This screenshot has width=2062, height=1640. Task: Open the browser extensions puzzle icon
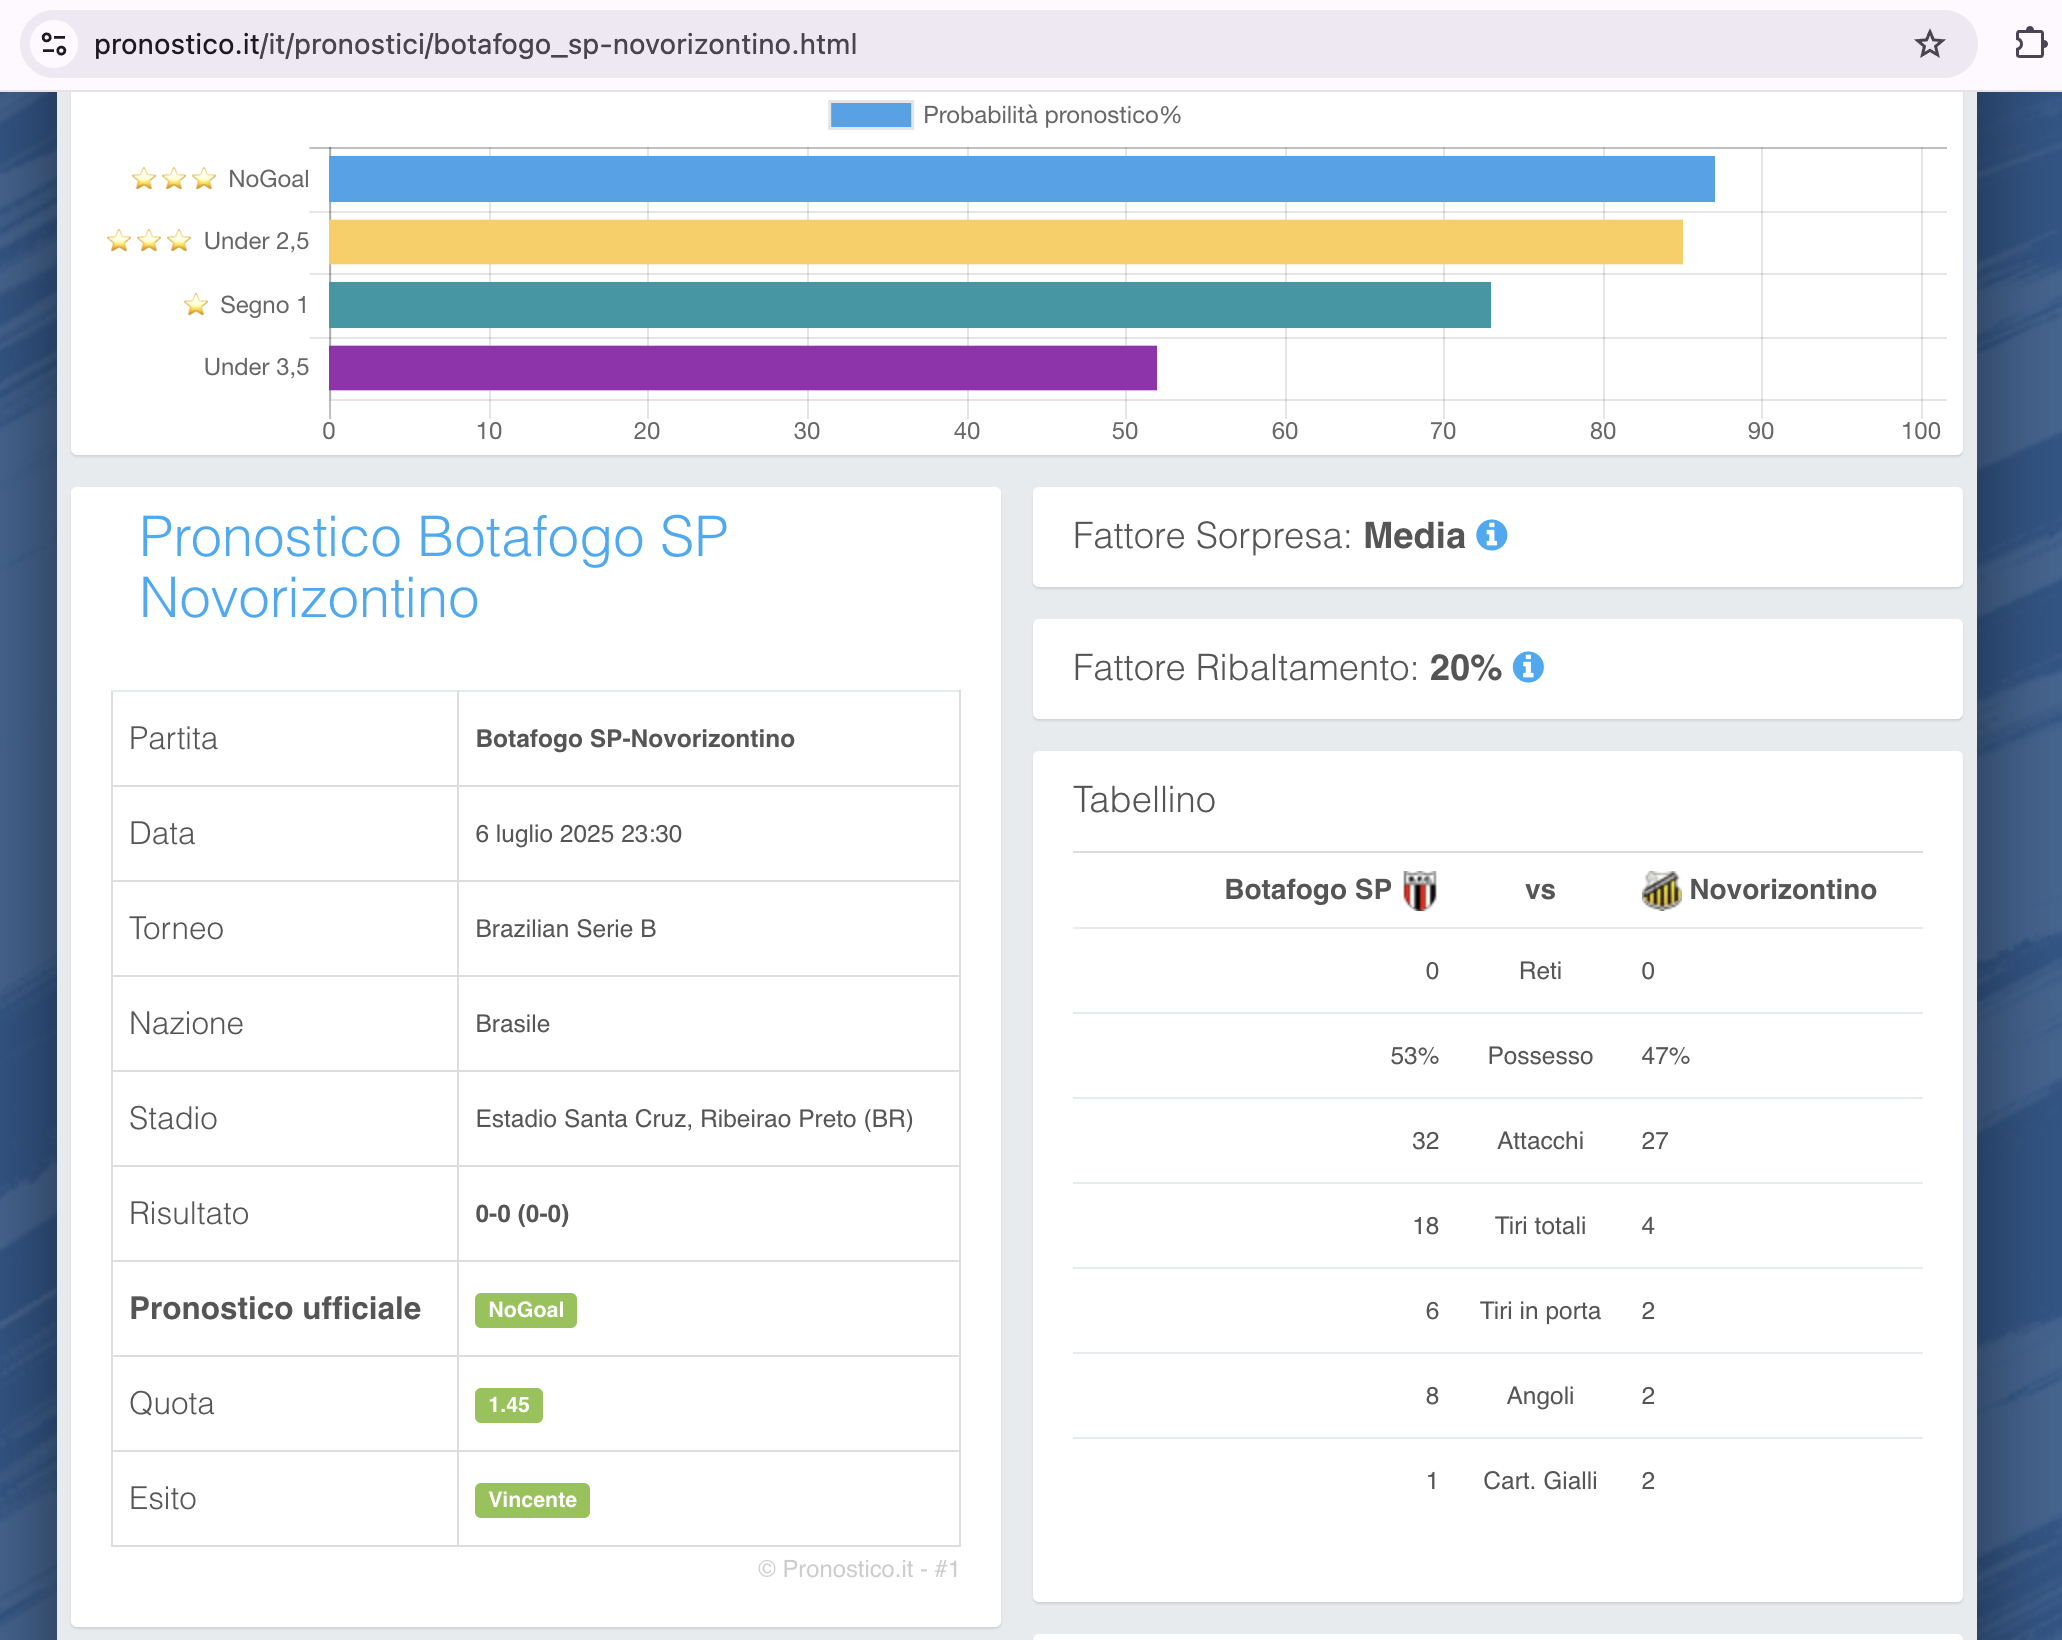pyautogui.click(x=2030, y=44)
